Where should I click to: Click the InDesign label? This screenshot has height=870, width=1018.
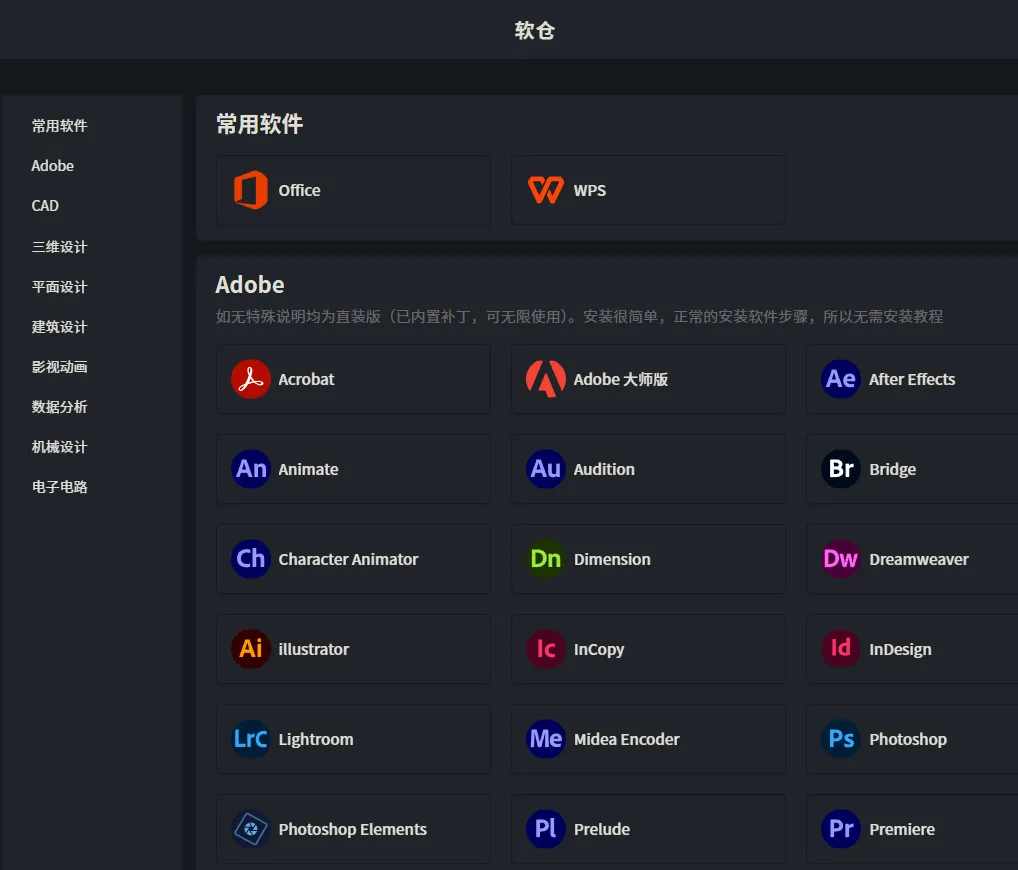(900, 649)
